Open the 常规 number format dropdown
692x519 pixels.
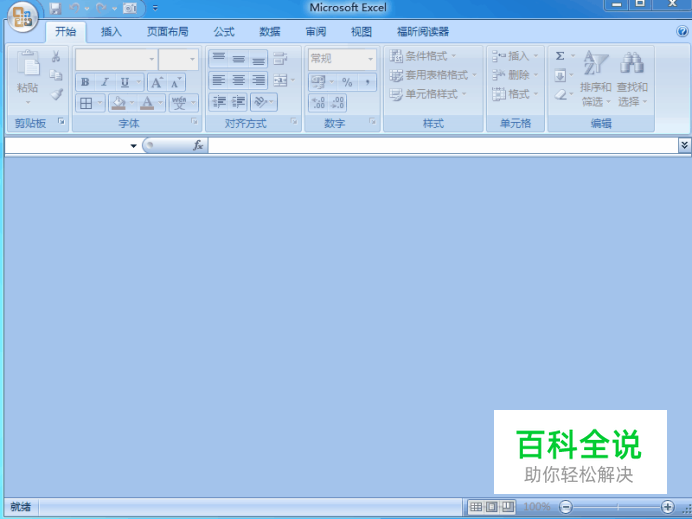tap(342, 59)
